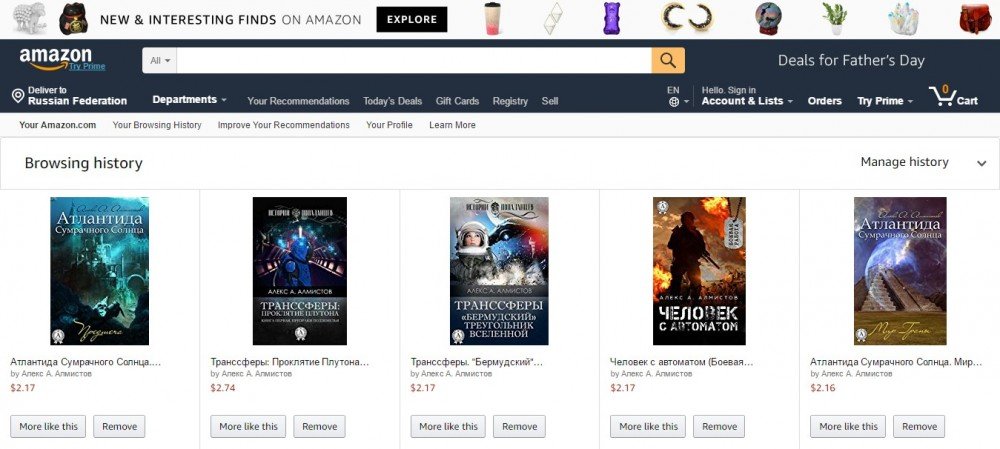
Task: Switch to Your Browsing History tab
Action: [157, 125]
